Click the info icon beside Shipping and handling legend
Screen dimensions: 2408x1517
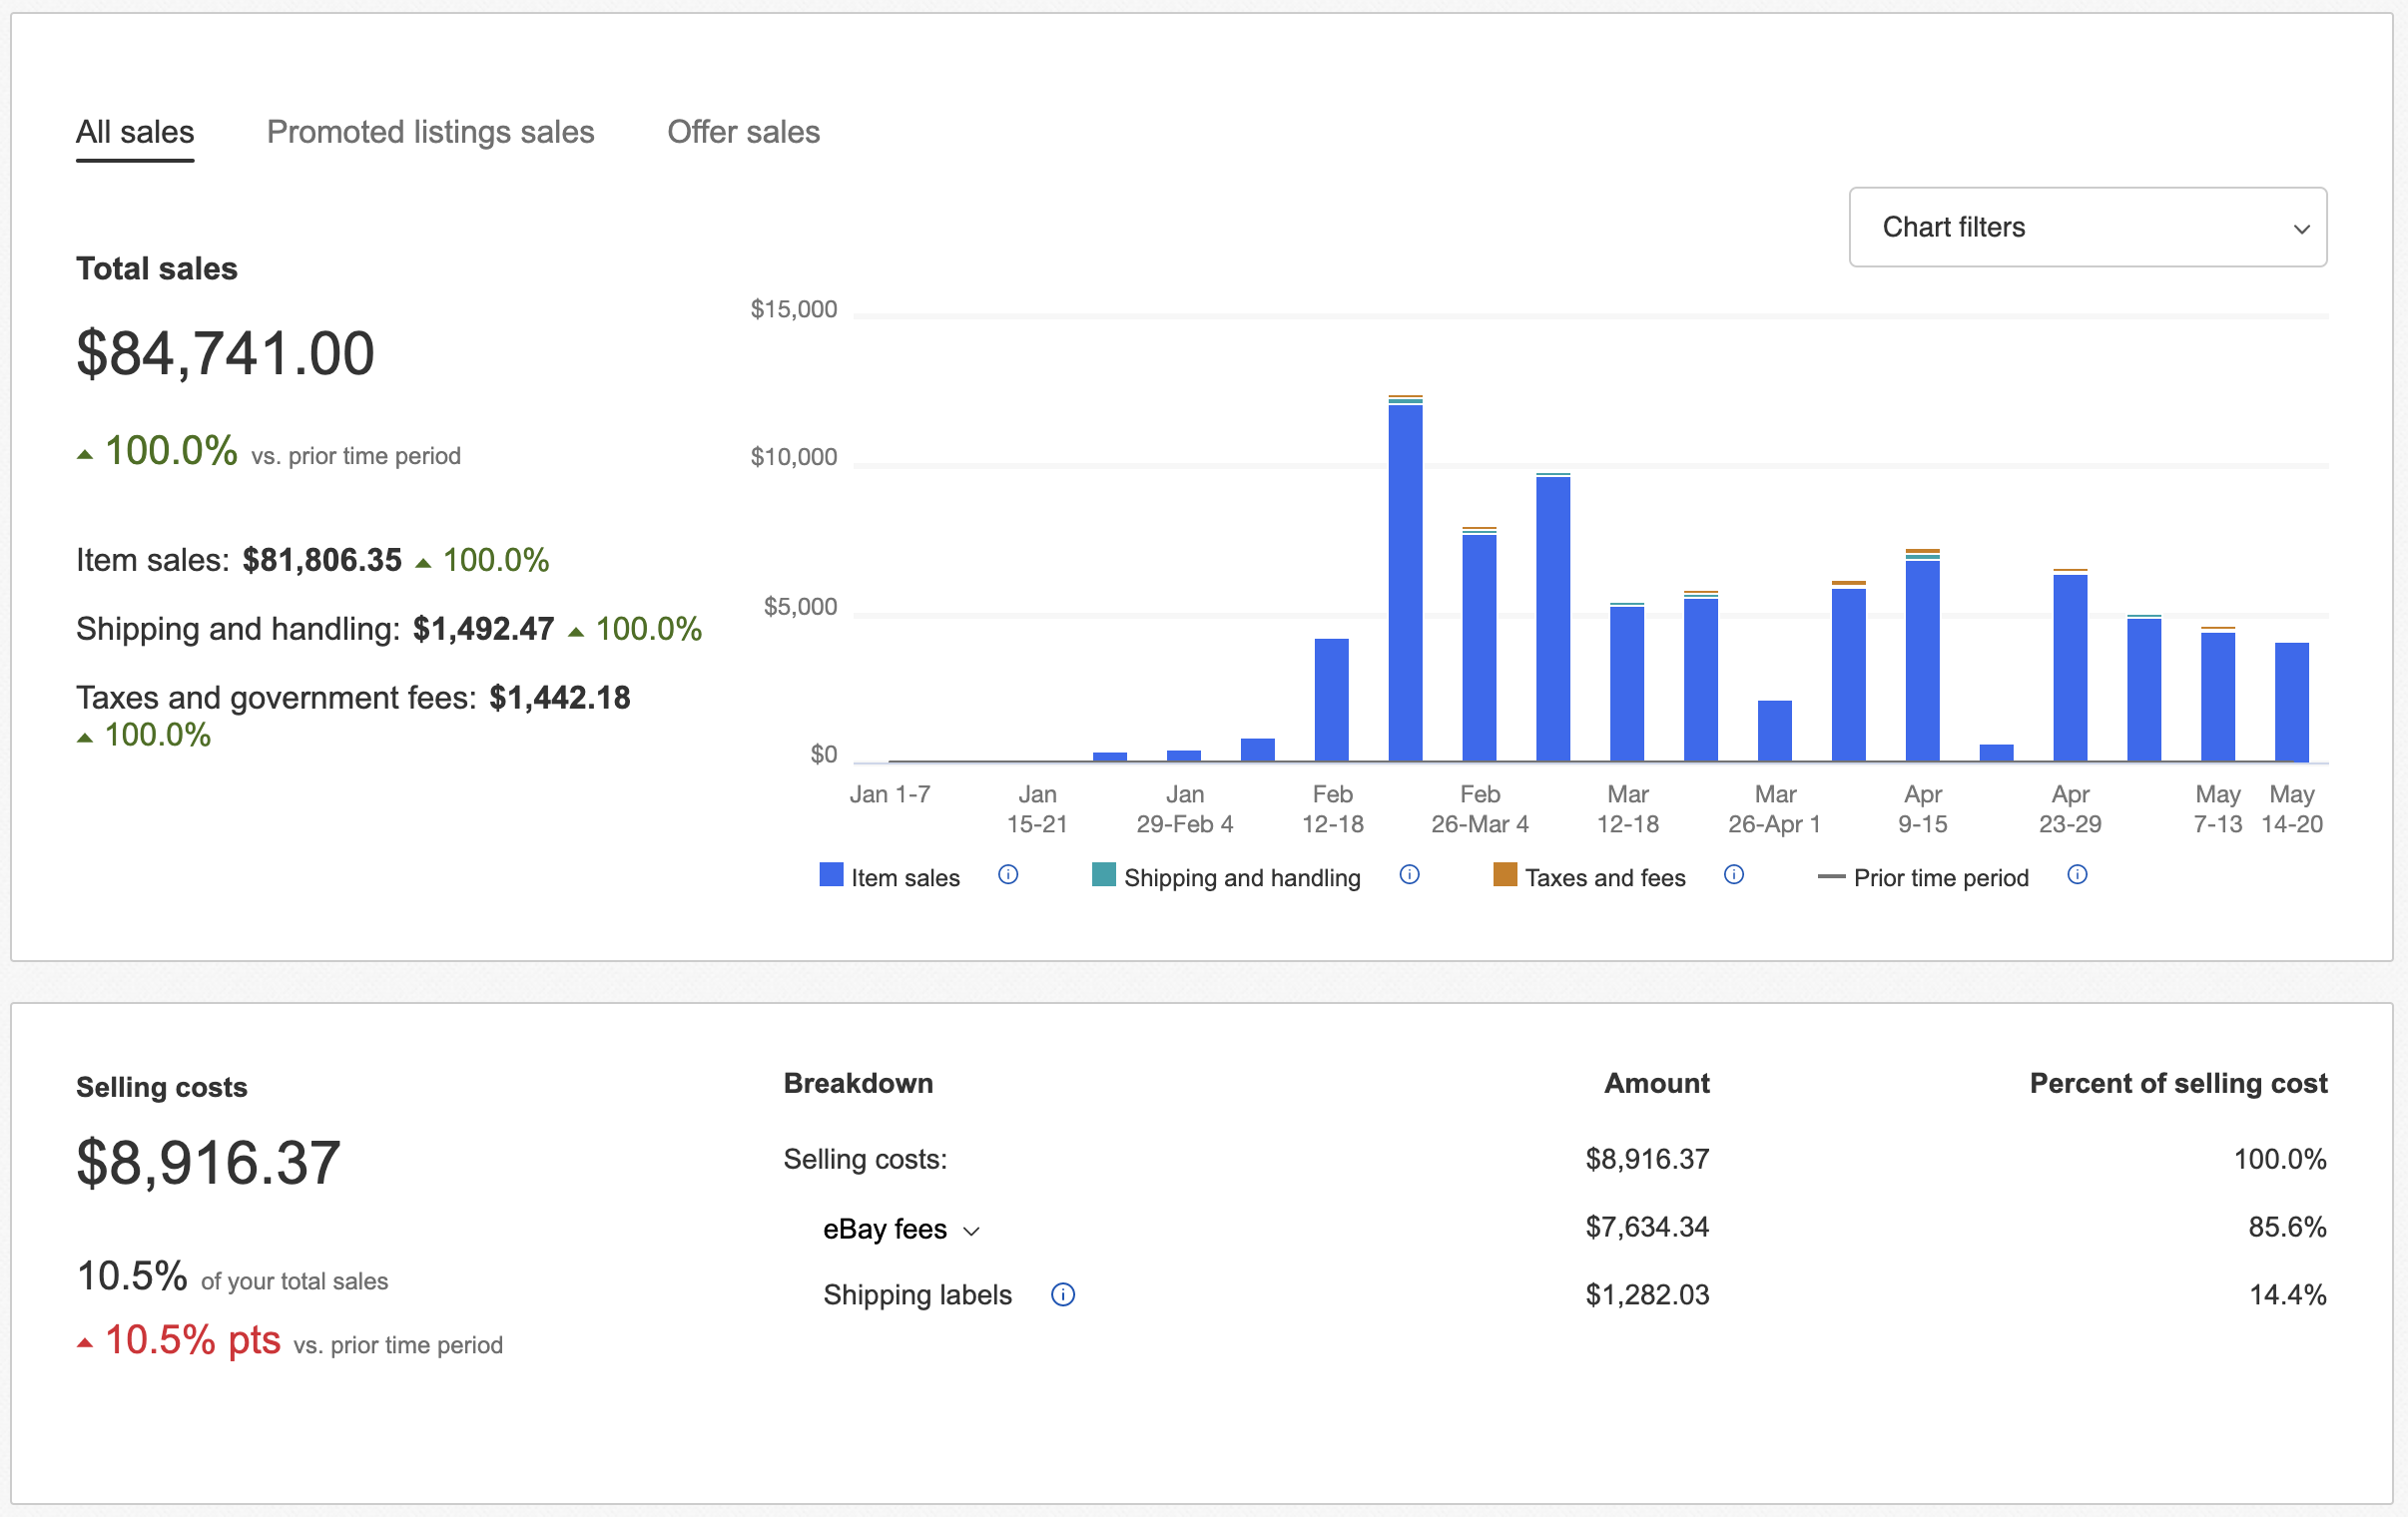coord(1409,875)
